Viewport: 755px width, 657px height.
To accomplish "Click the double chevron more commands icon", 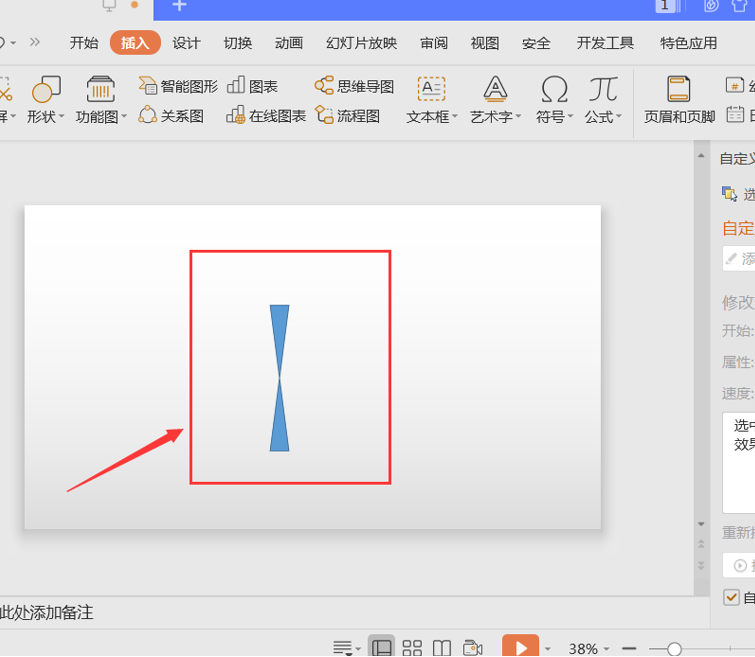I will 34,42.
